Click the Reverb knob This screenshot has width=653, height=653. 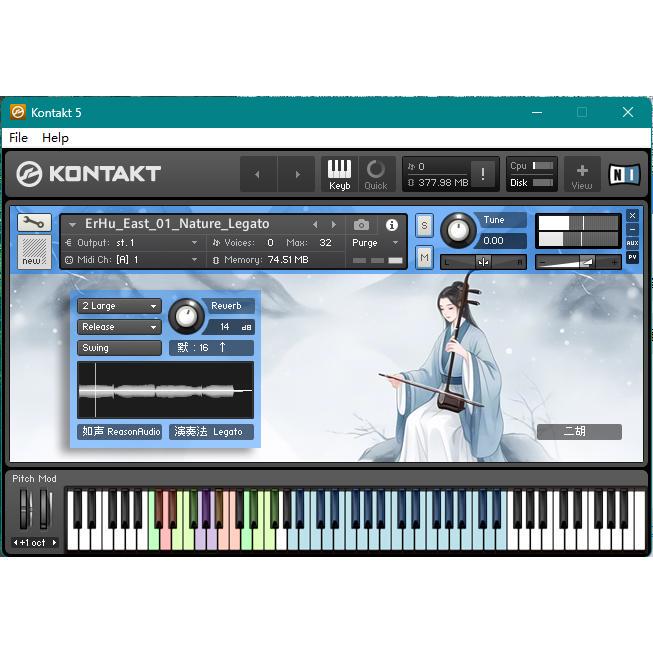coord(186,317)
